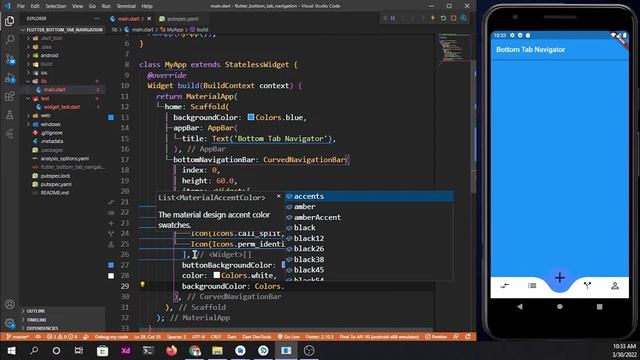640x360 pixels.
Task: Launch Firefox from the taskbar
Action: (x=172, y=351)
